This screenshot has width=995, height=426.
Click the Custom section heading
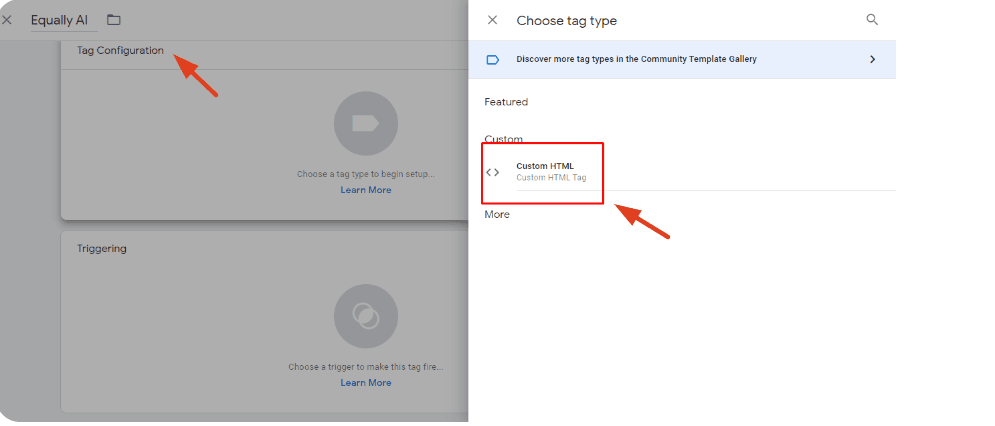coord(504,139)
